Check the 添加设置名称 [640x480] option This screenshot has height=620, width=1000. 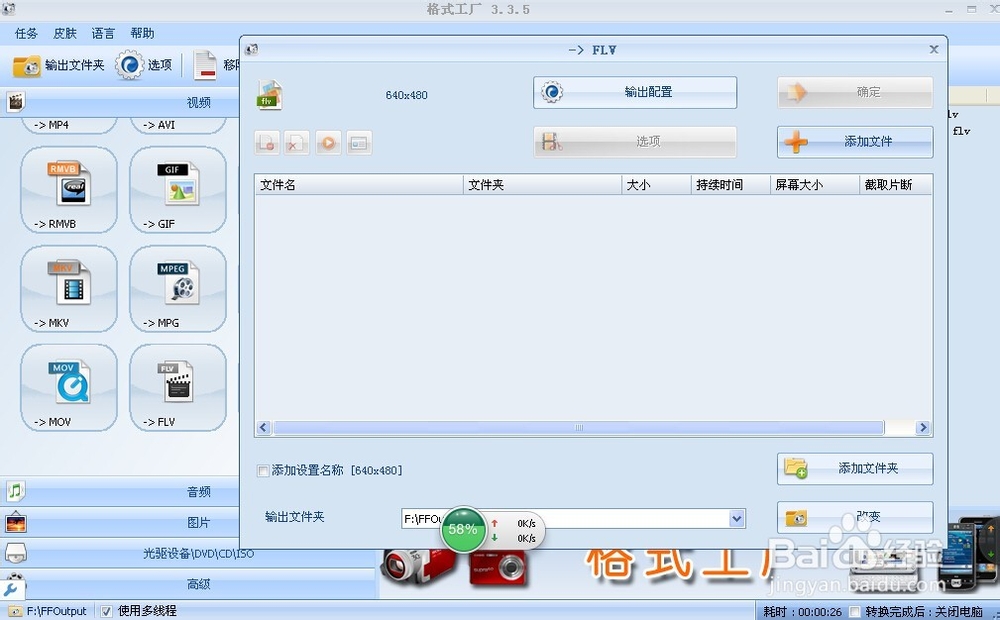264,470
